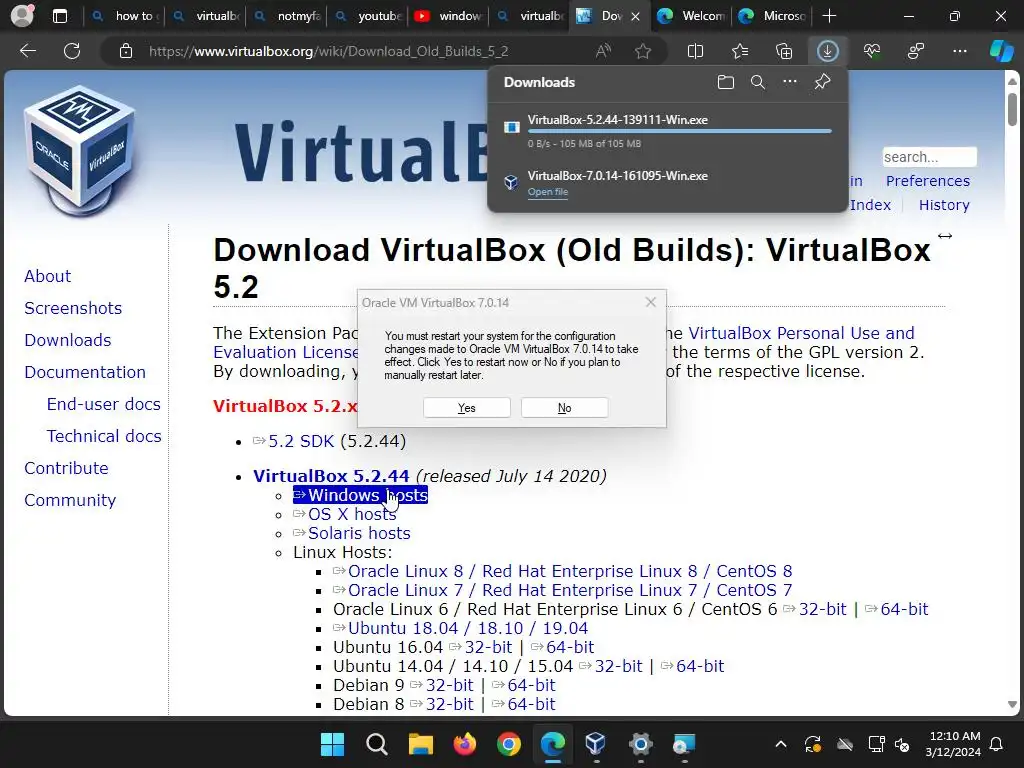This screenshot has width=1024, height=768.
Task: Open the Preferences link
Action: click(928, 181)
